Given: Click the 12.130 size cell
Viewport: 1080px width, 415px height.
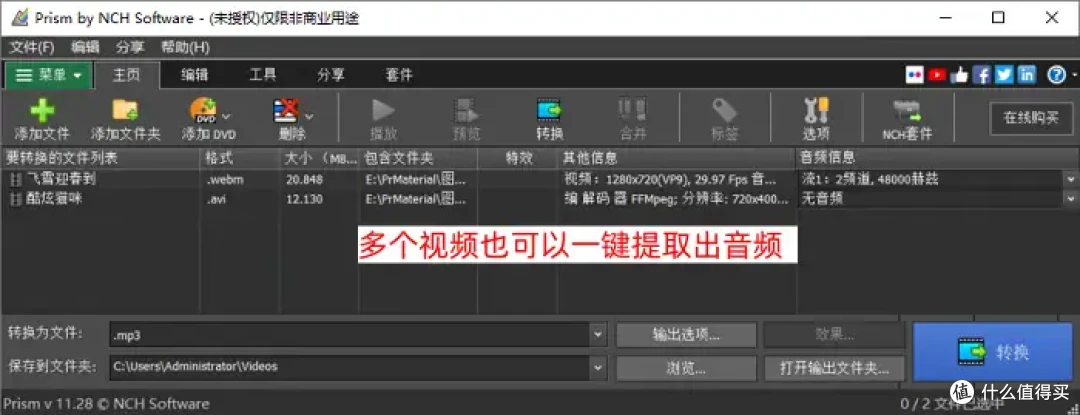Looking at the screenshot, I should [302, 199].
